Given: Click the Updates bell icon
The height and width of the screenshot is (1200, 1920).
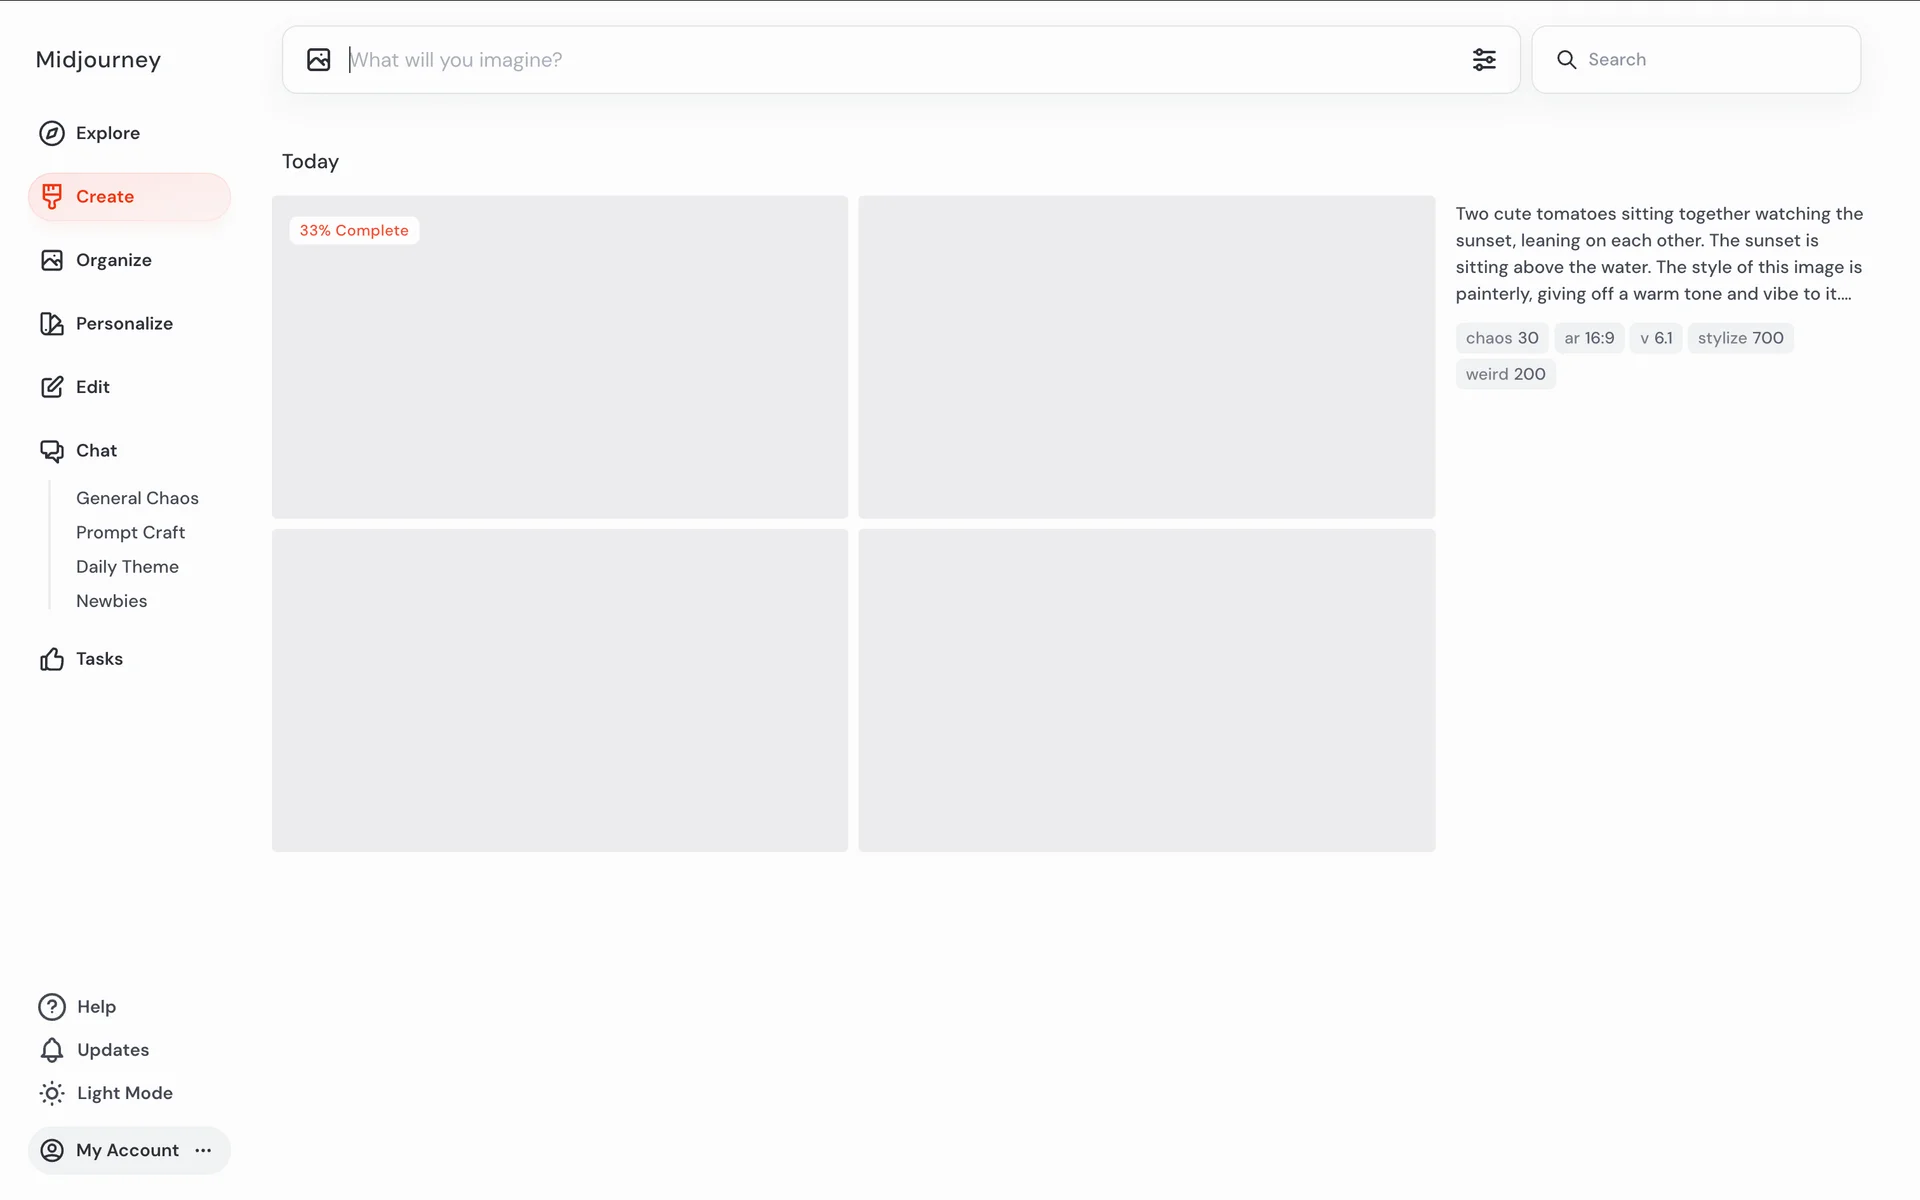Looking at the screenshot, I should [52, 1050].
